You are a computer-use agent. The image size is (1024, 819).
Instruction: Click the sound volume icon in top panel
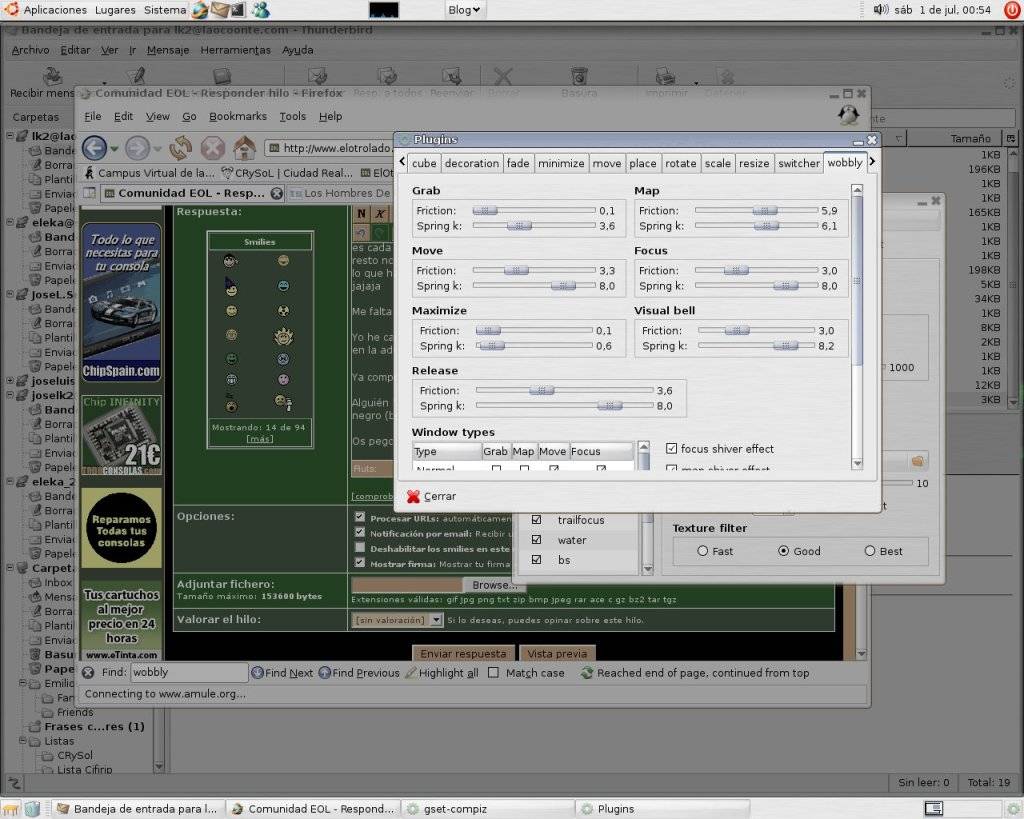pos(881,10)
